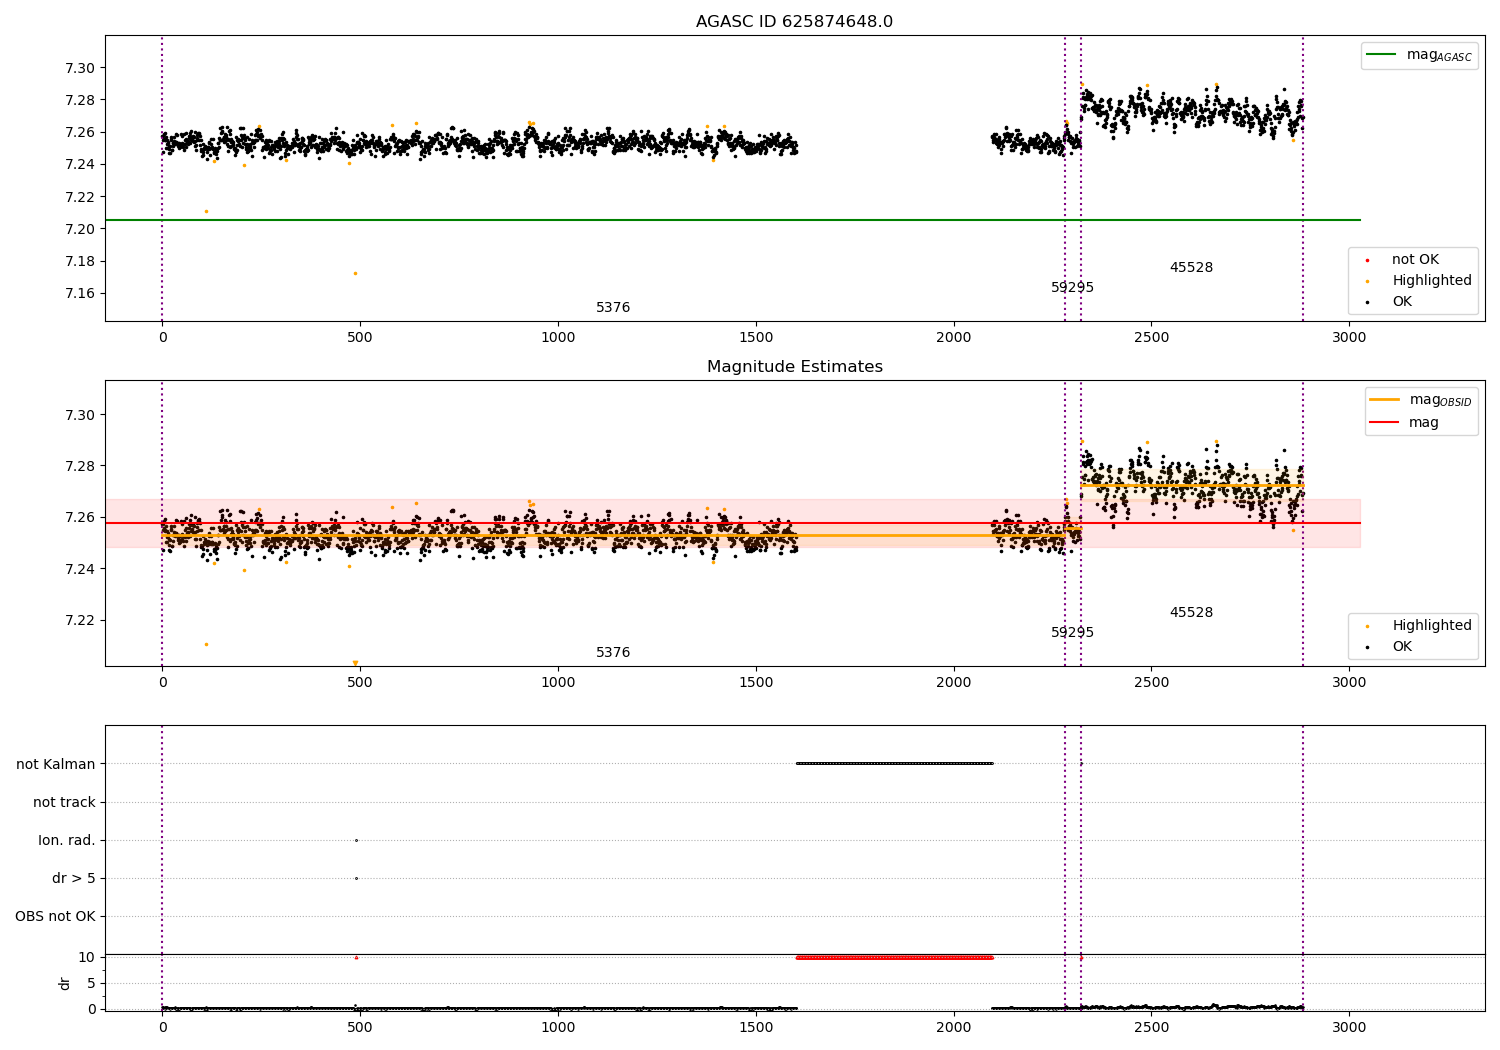Click orange outlier near 7.21 in top plot
The image size is (1500, 1050).
click(206, 211)
